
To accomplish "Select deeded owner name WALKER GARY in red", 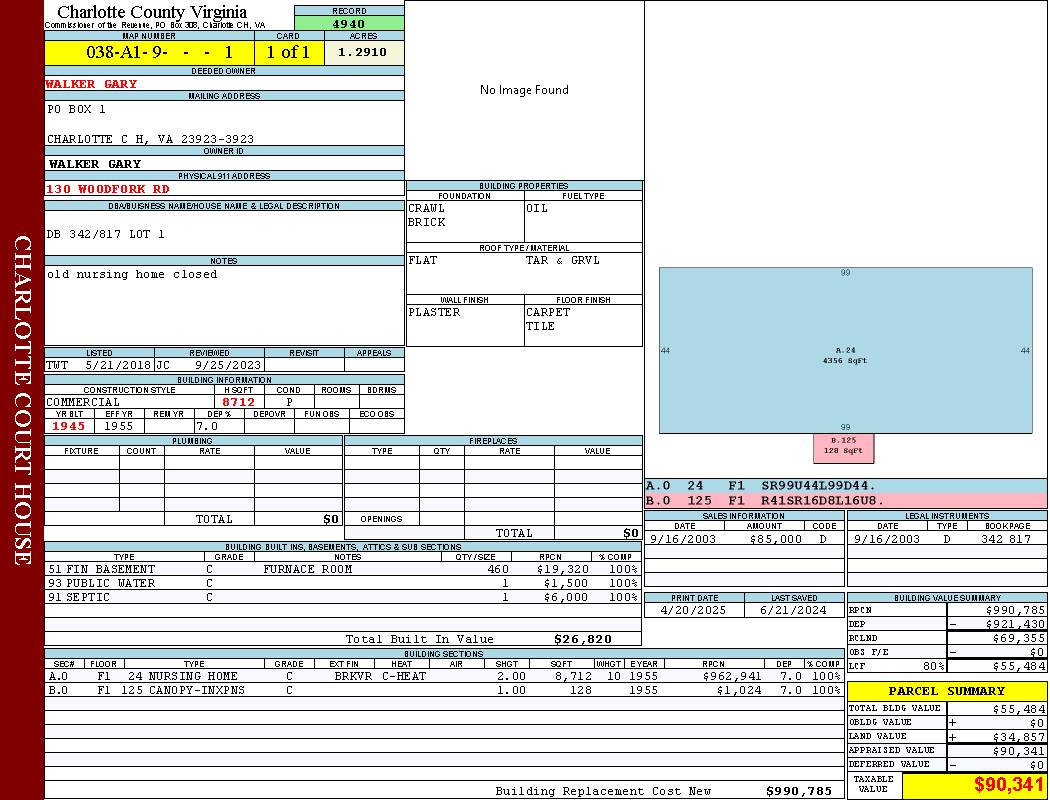I will 91,84.
